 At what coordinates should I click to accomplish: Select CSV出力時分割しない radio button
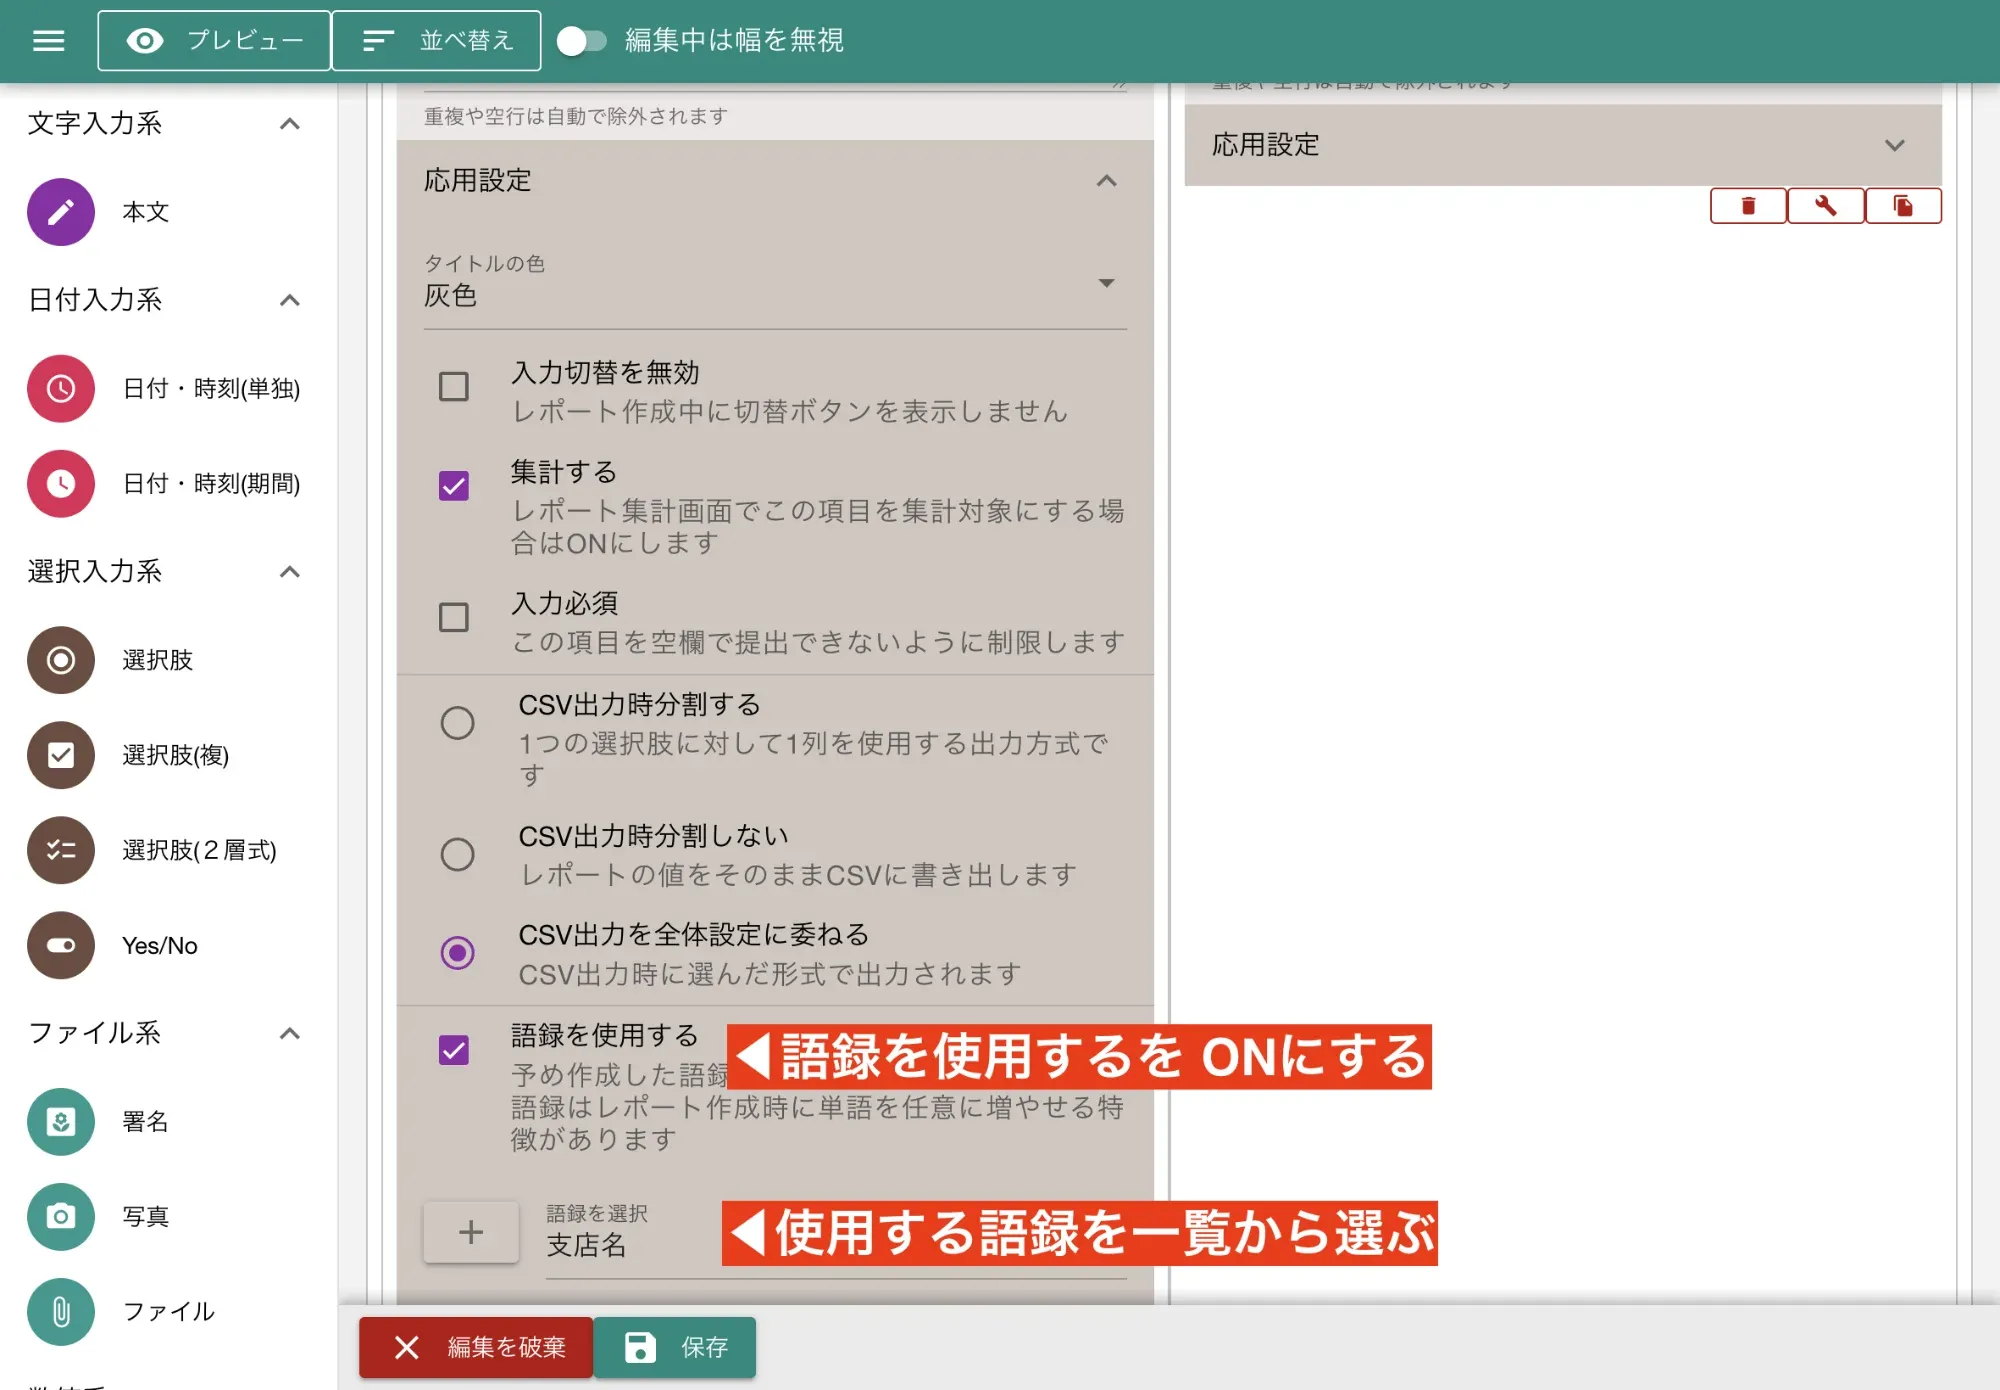click(x=458, y=854)
